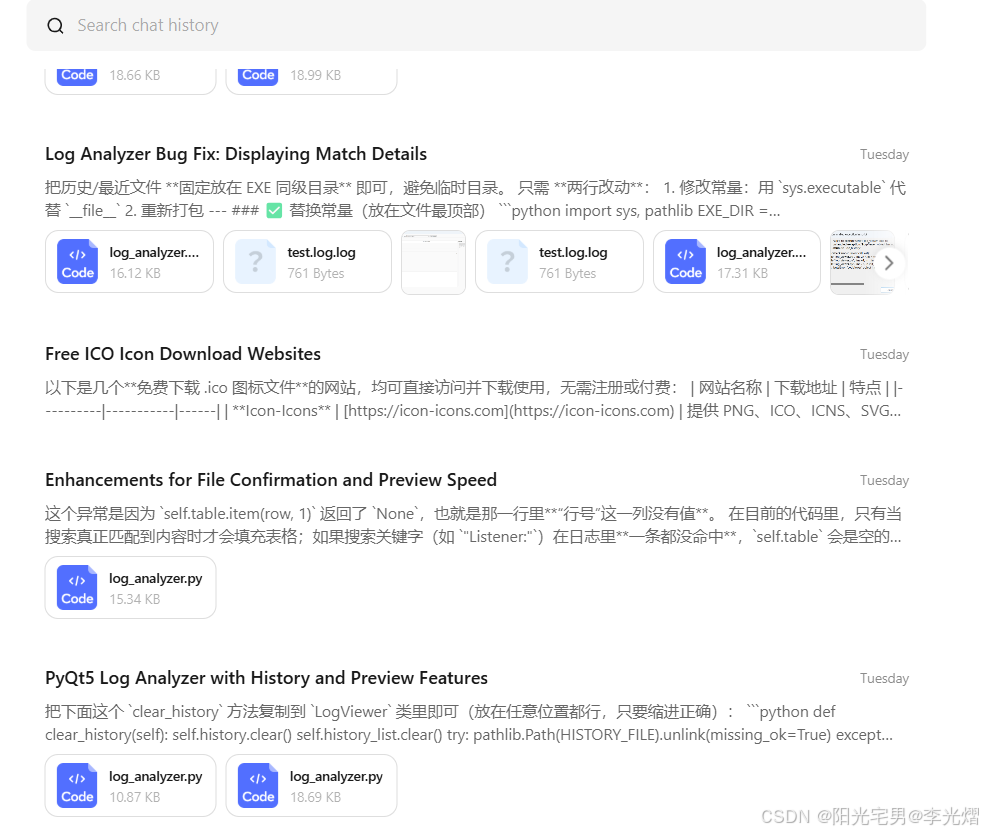Viewport: 983px width, 834px height.
Task: Click preview text mentioning self.table.item(row, 1)
Action: click(x=474, y=525)
